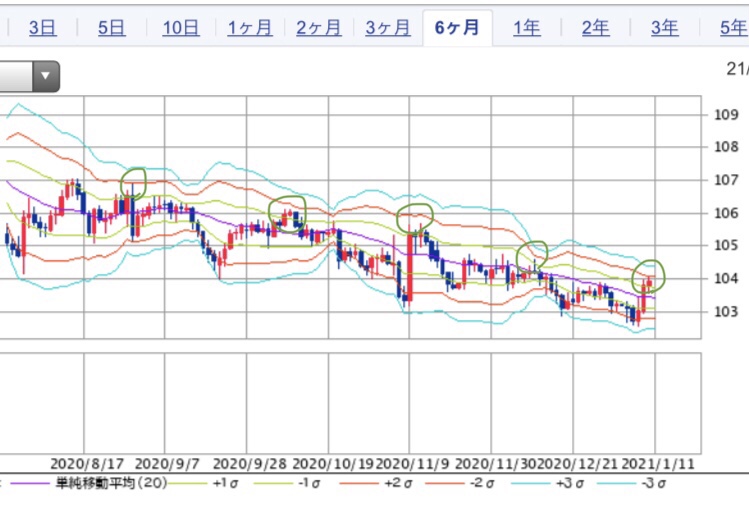Click the 109 price axis label
The height and width of the screenshot is (514, 749).
pyautogui.click(x=726, y=115)
